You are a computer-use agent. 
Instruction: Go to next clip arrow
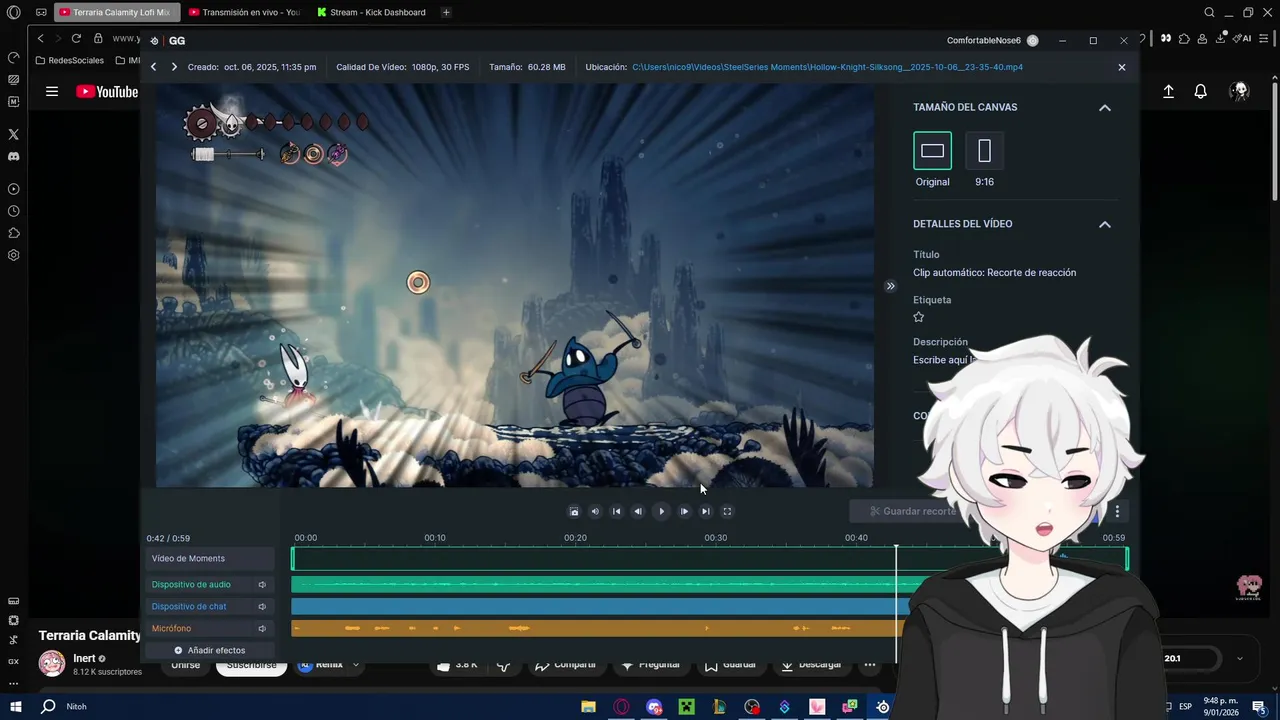174,67
